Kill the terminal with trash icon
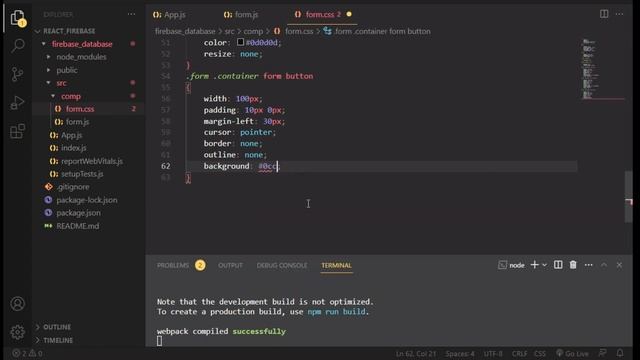 pos(573,265)
